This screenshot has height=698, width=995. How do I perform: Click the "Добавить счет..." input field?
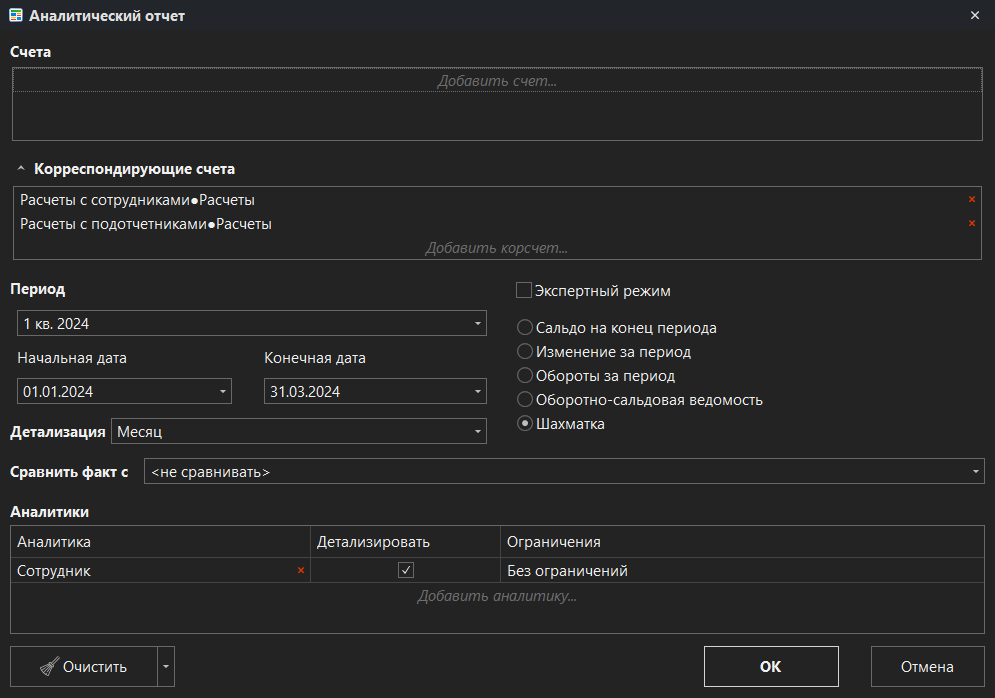(x=497, y=80)
